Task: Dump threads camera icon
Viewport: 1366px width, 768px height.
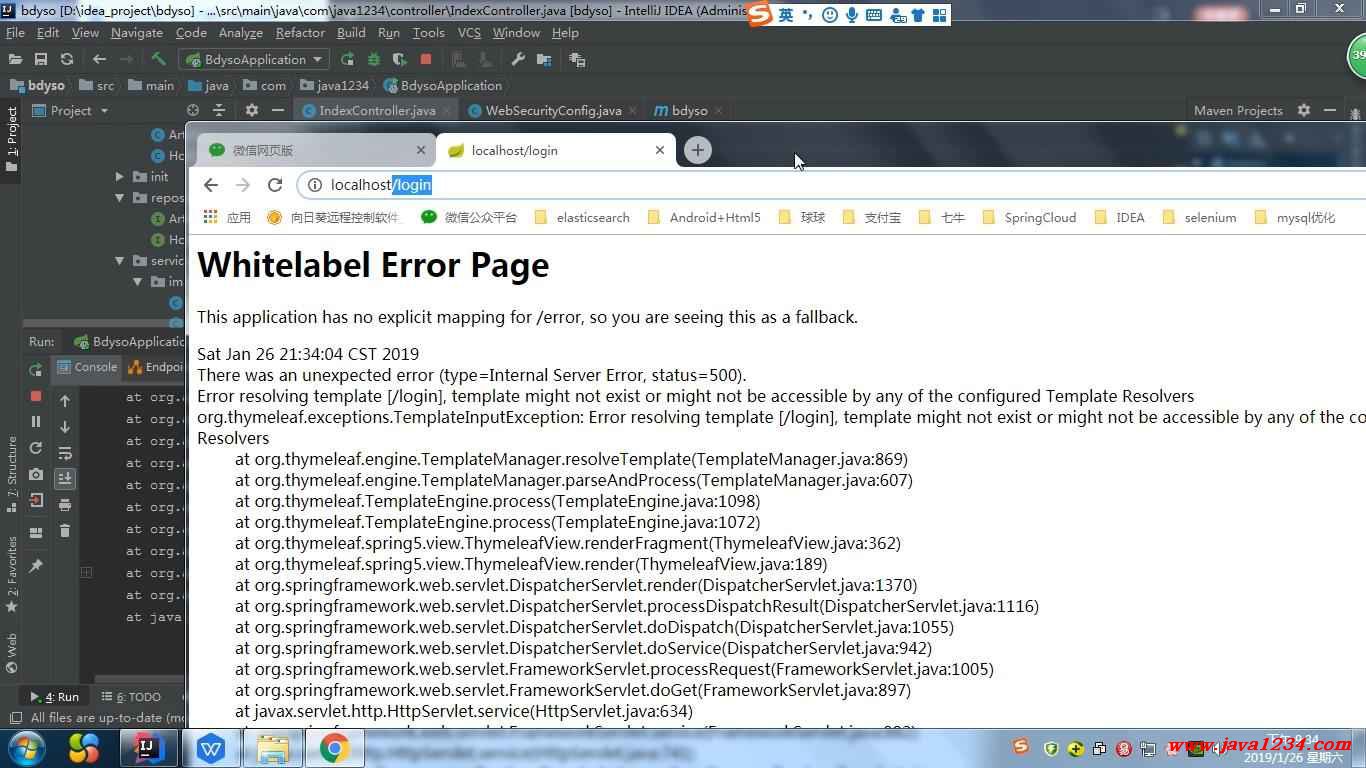Action: point(36,475)
